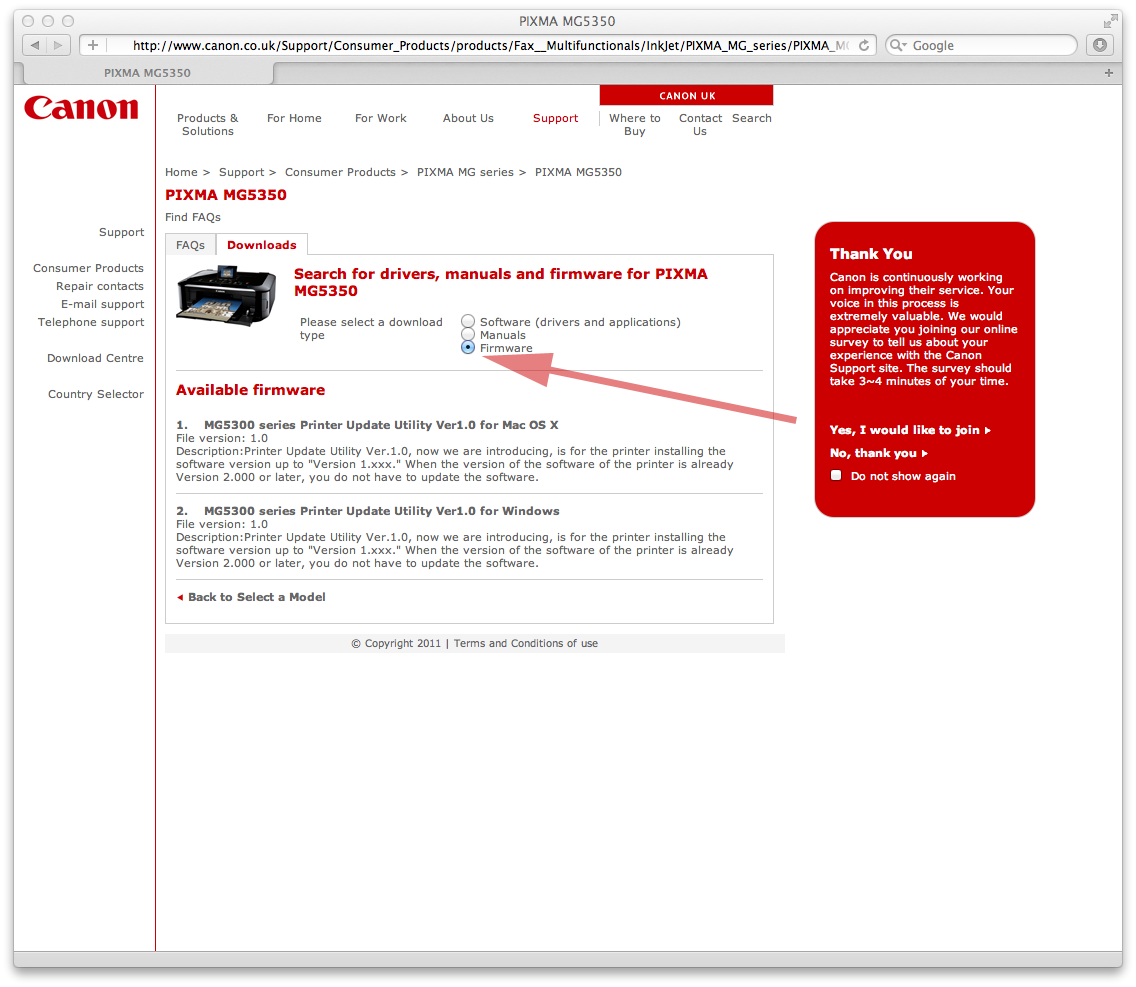The width and height of the screenshot is (1136, 987).
Task: Switch to the FAQs tab
Action: point(191,245)
